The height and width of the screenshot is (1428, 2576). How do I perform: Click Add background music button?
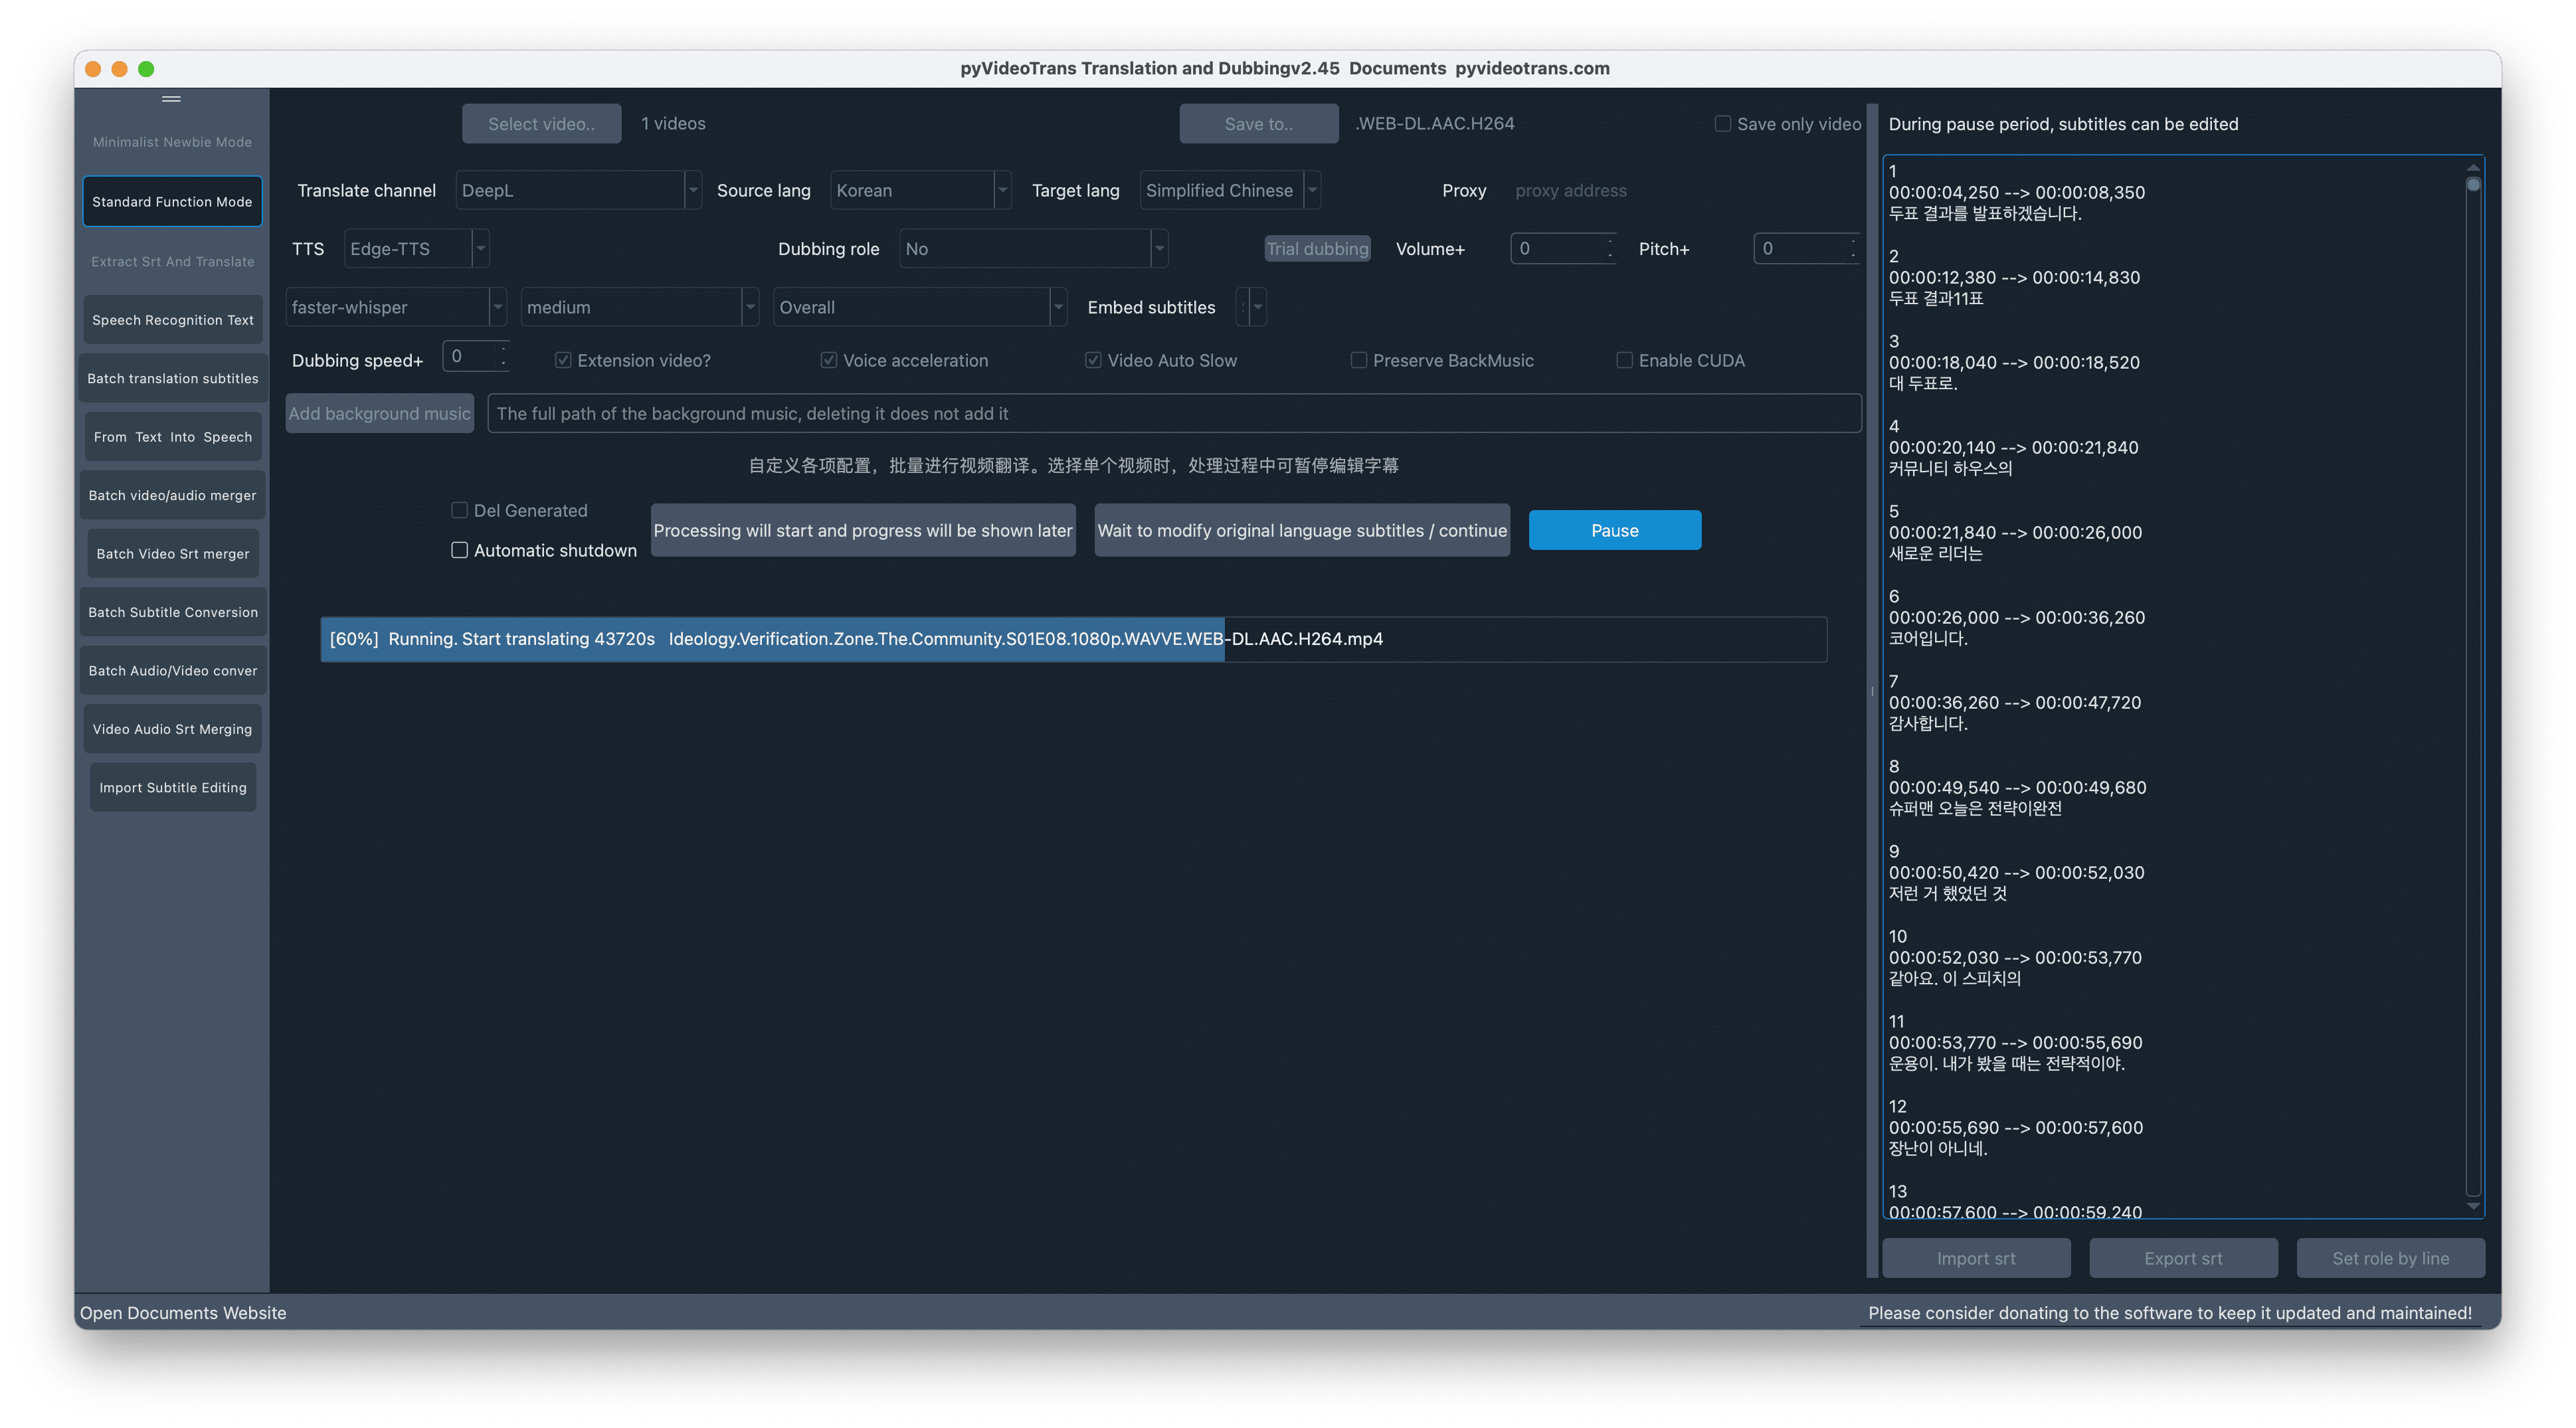(379, 413)
